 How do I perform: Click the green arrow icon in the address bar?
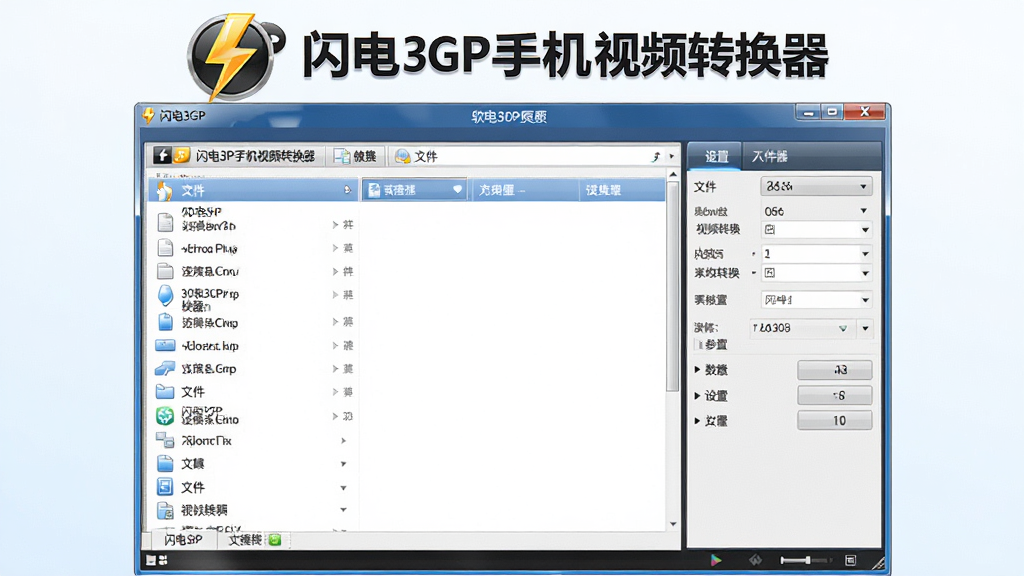click(656, 157)
